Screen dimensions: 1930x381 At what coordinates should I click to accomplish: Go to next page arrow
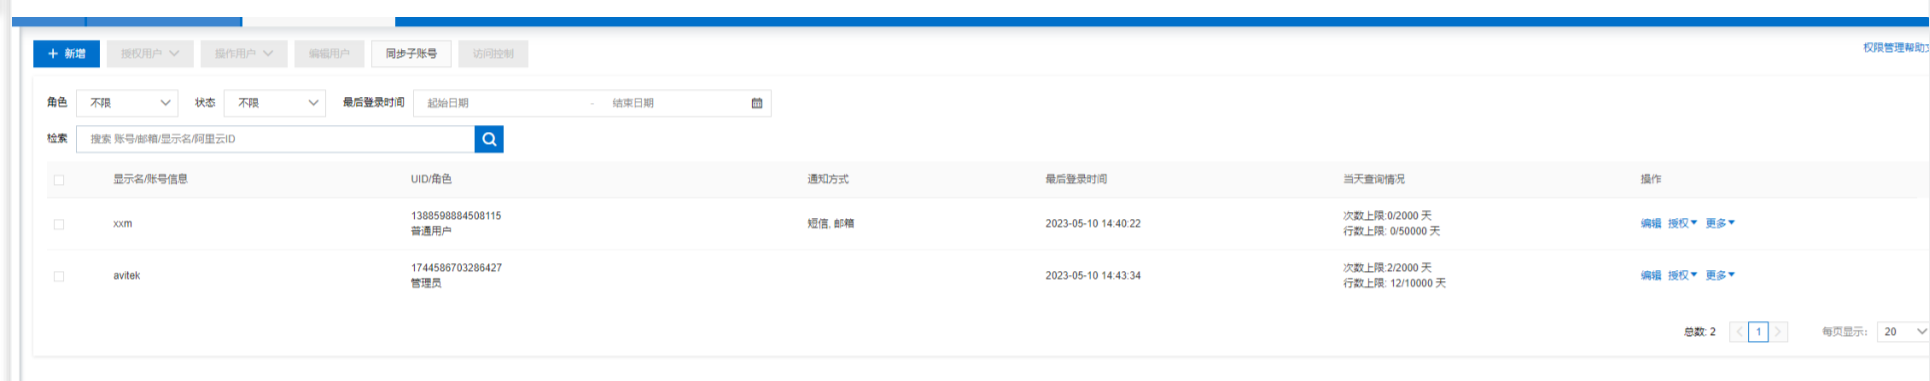pyautogui.click(x=1778, y=332)
